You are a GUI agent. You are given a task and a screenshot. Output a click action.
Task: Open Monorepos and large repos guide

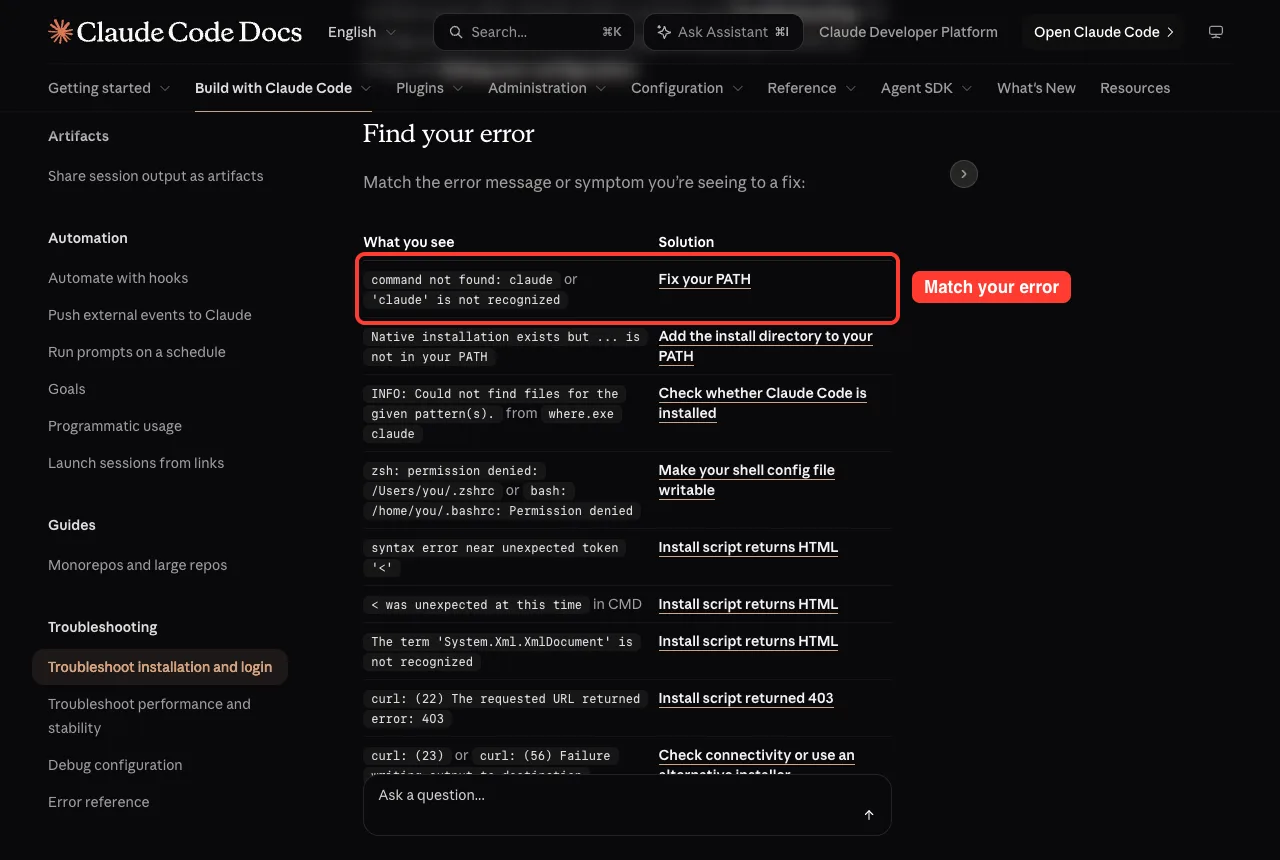click(x=138, y=565)
